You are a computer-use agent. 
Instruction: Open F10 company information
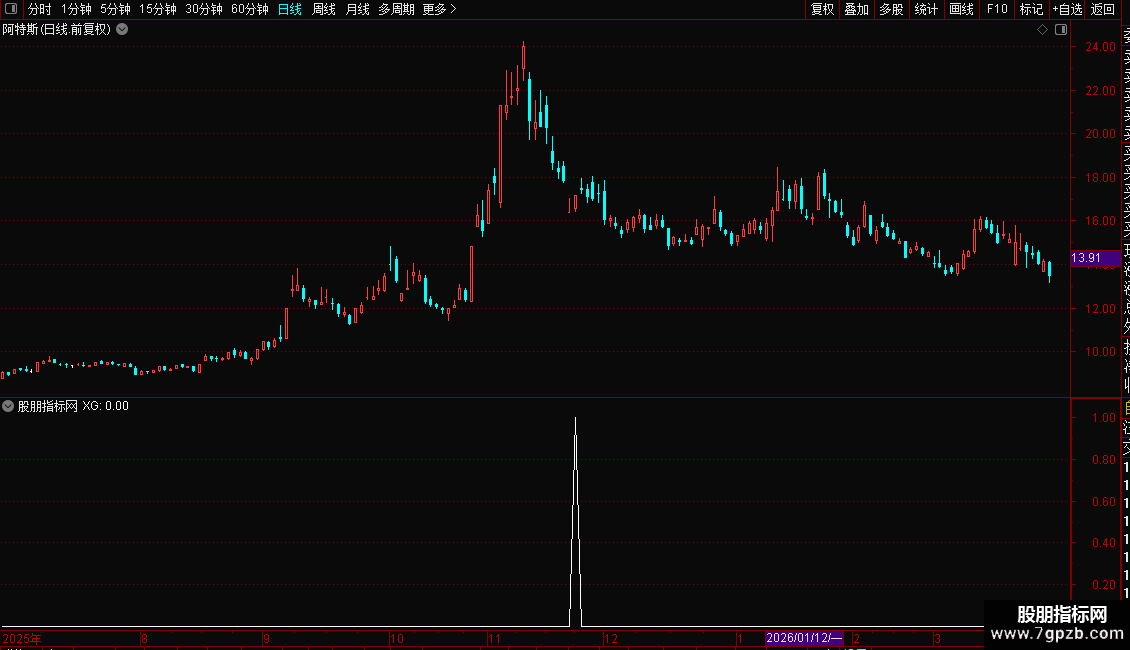pyautogui.click(x=997, y=9)
